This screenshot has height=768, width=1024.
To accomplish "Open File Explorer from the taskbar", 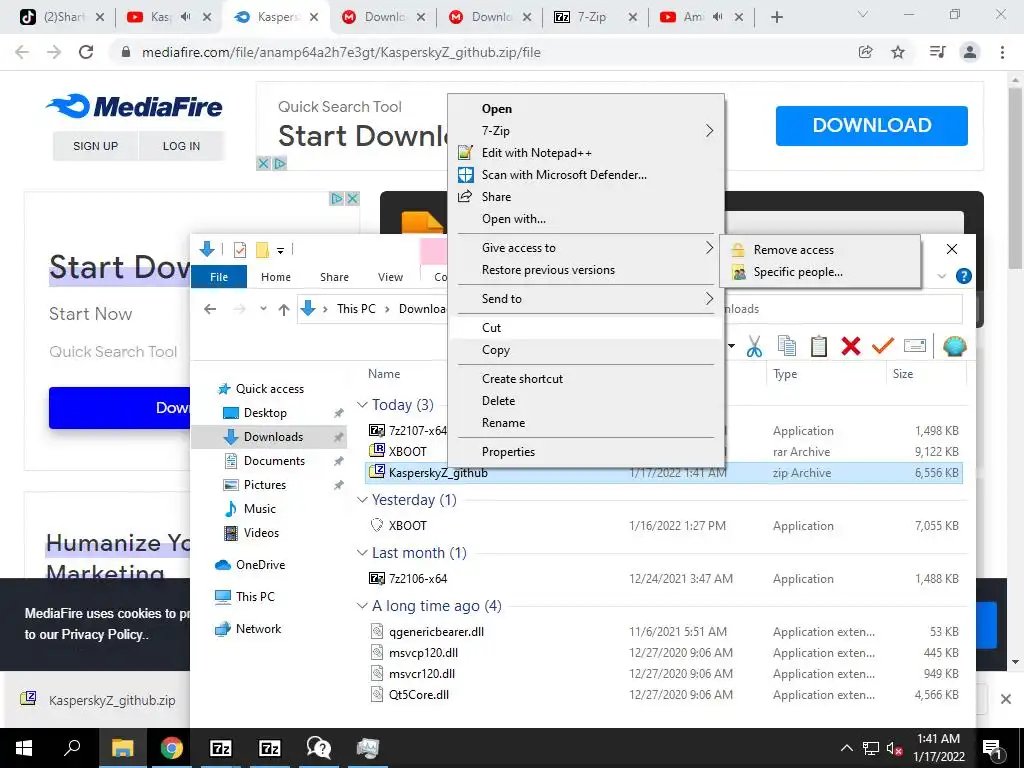I will (x=122, y=748).
